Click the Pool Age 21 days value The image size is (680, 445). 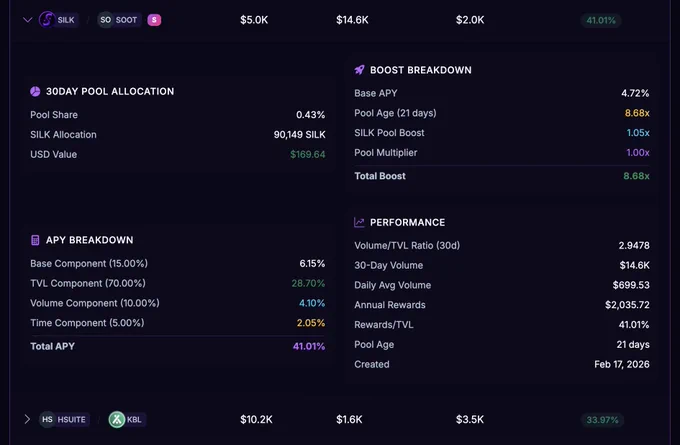point(633,345)
